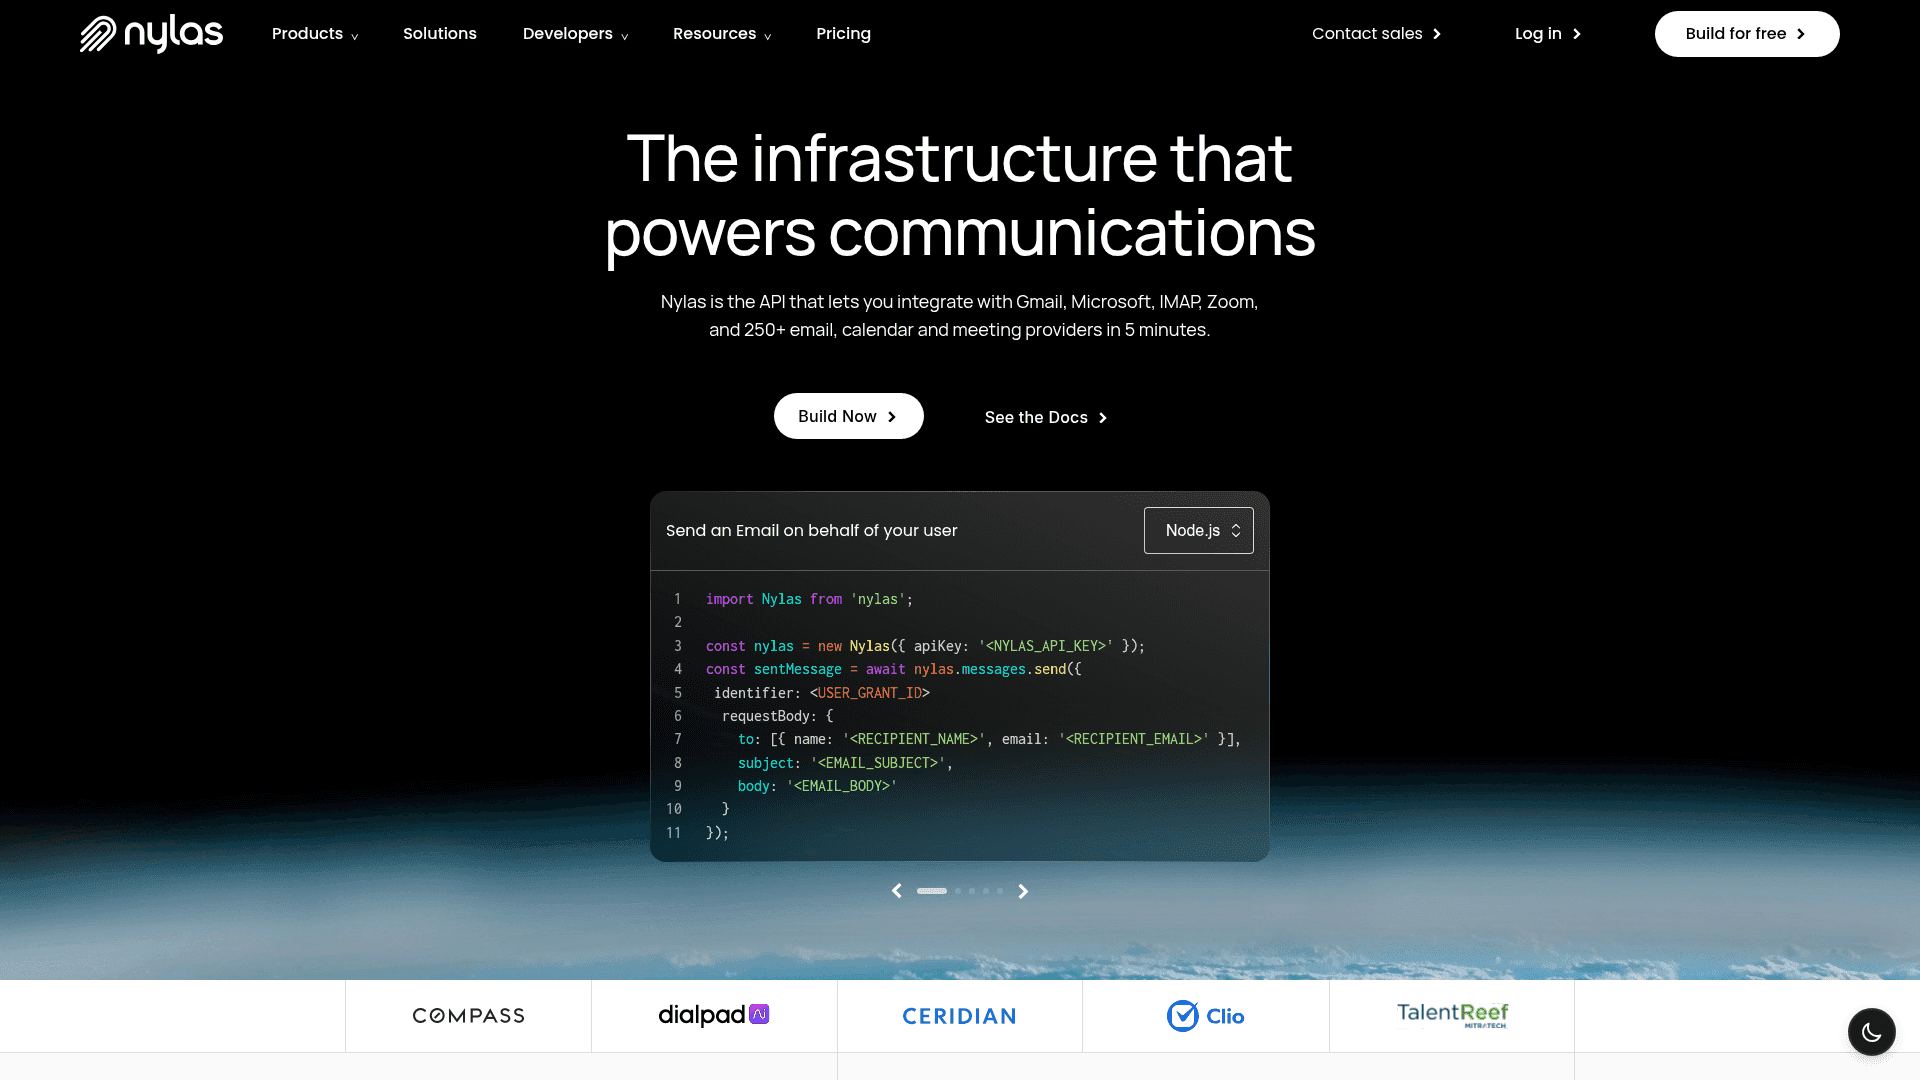Viewport: 1920px width, 1080px height.
Task: Click the import Nylas line of code
Action: point(809,599)
